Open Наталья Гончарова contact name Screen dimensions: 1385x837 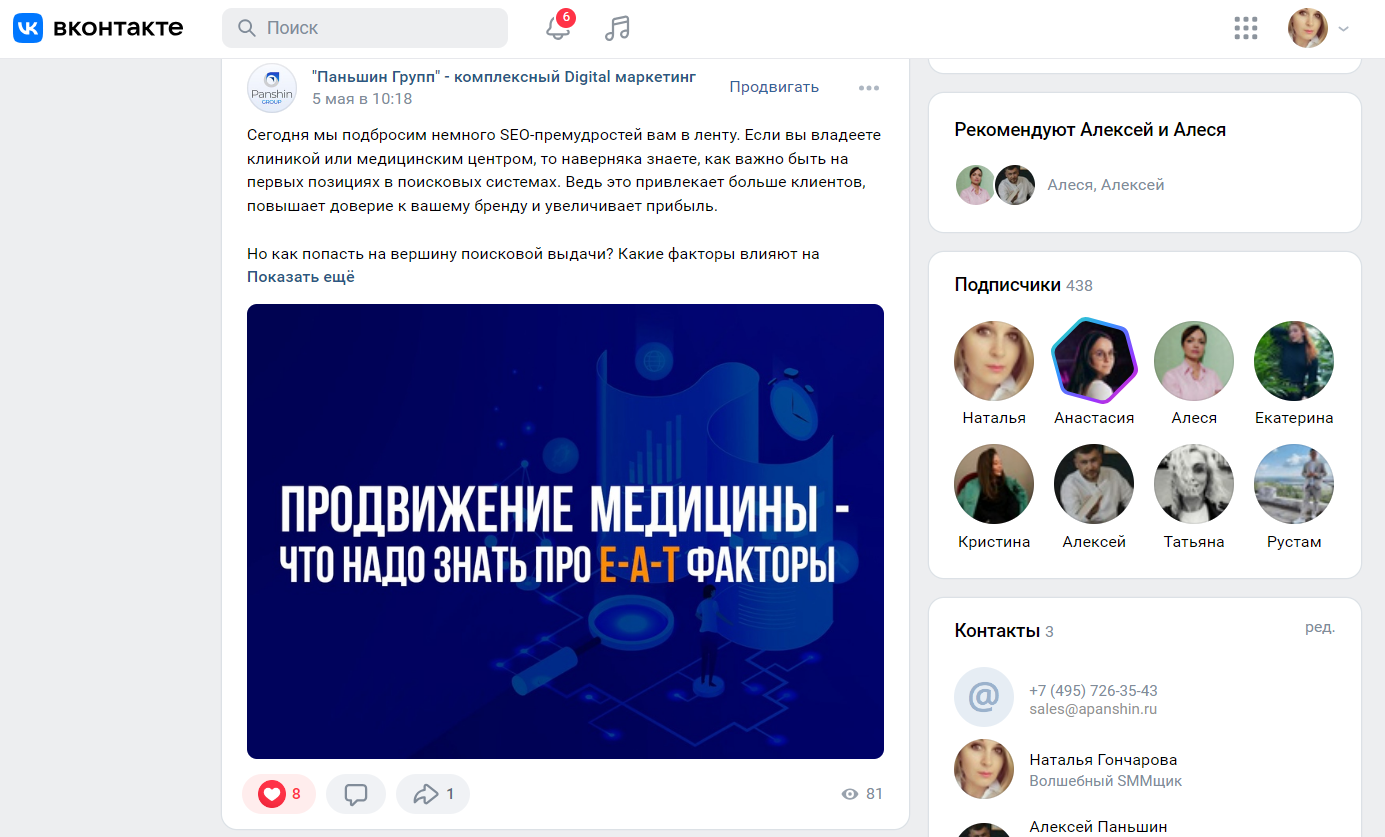(x=1103, y=760)
